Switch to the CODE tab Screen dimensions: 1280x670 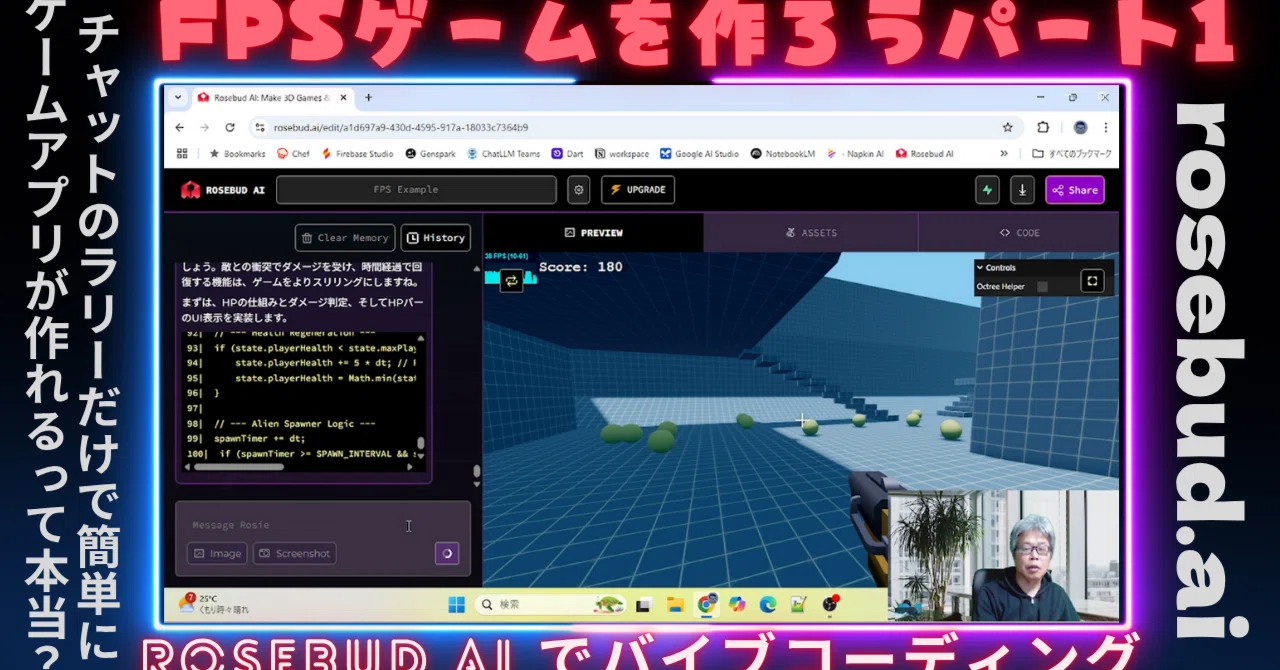coord(1019,232)
